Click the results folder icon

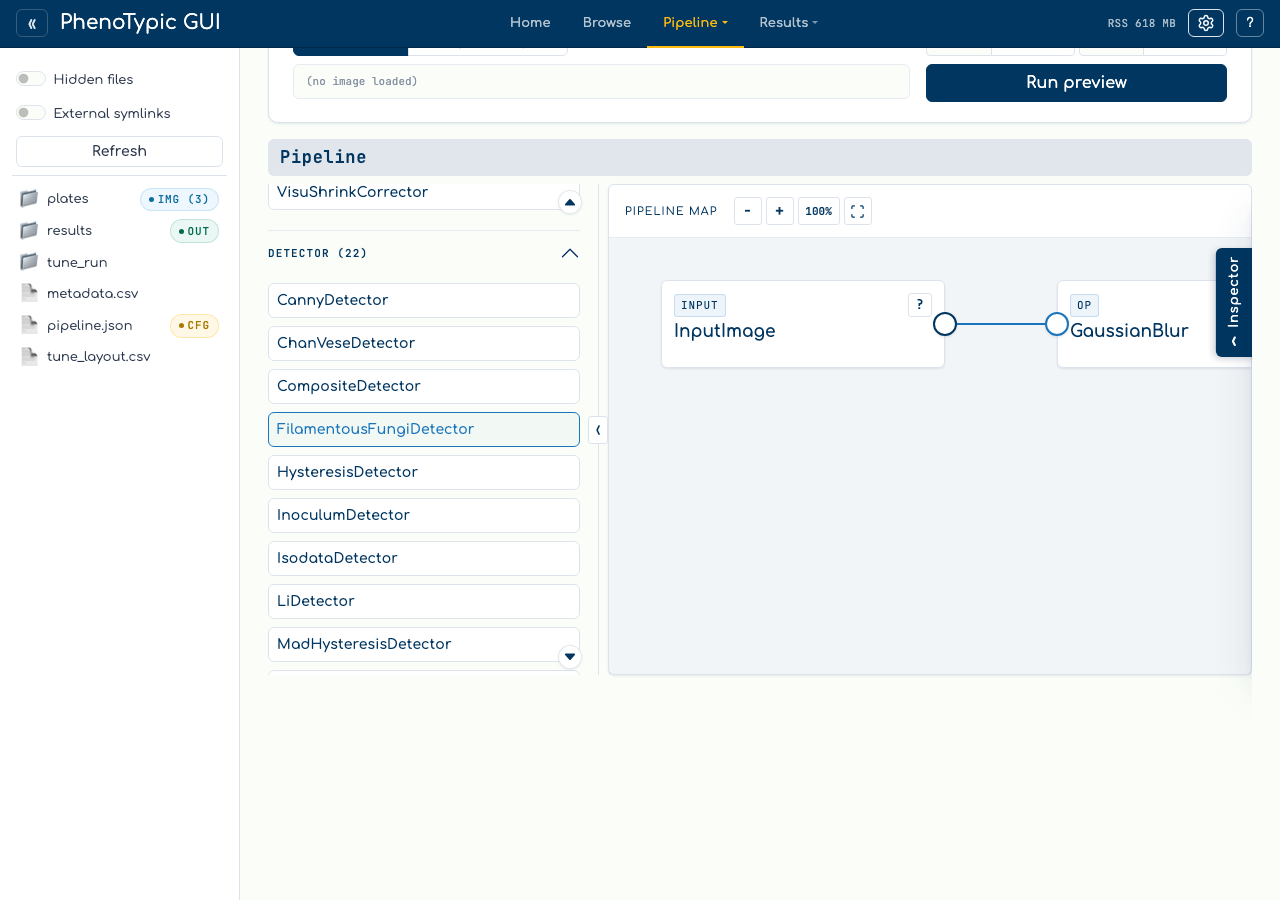(29, 231)
